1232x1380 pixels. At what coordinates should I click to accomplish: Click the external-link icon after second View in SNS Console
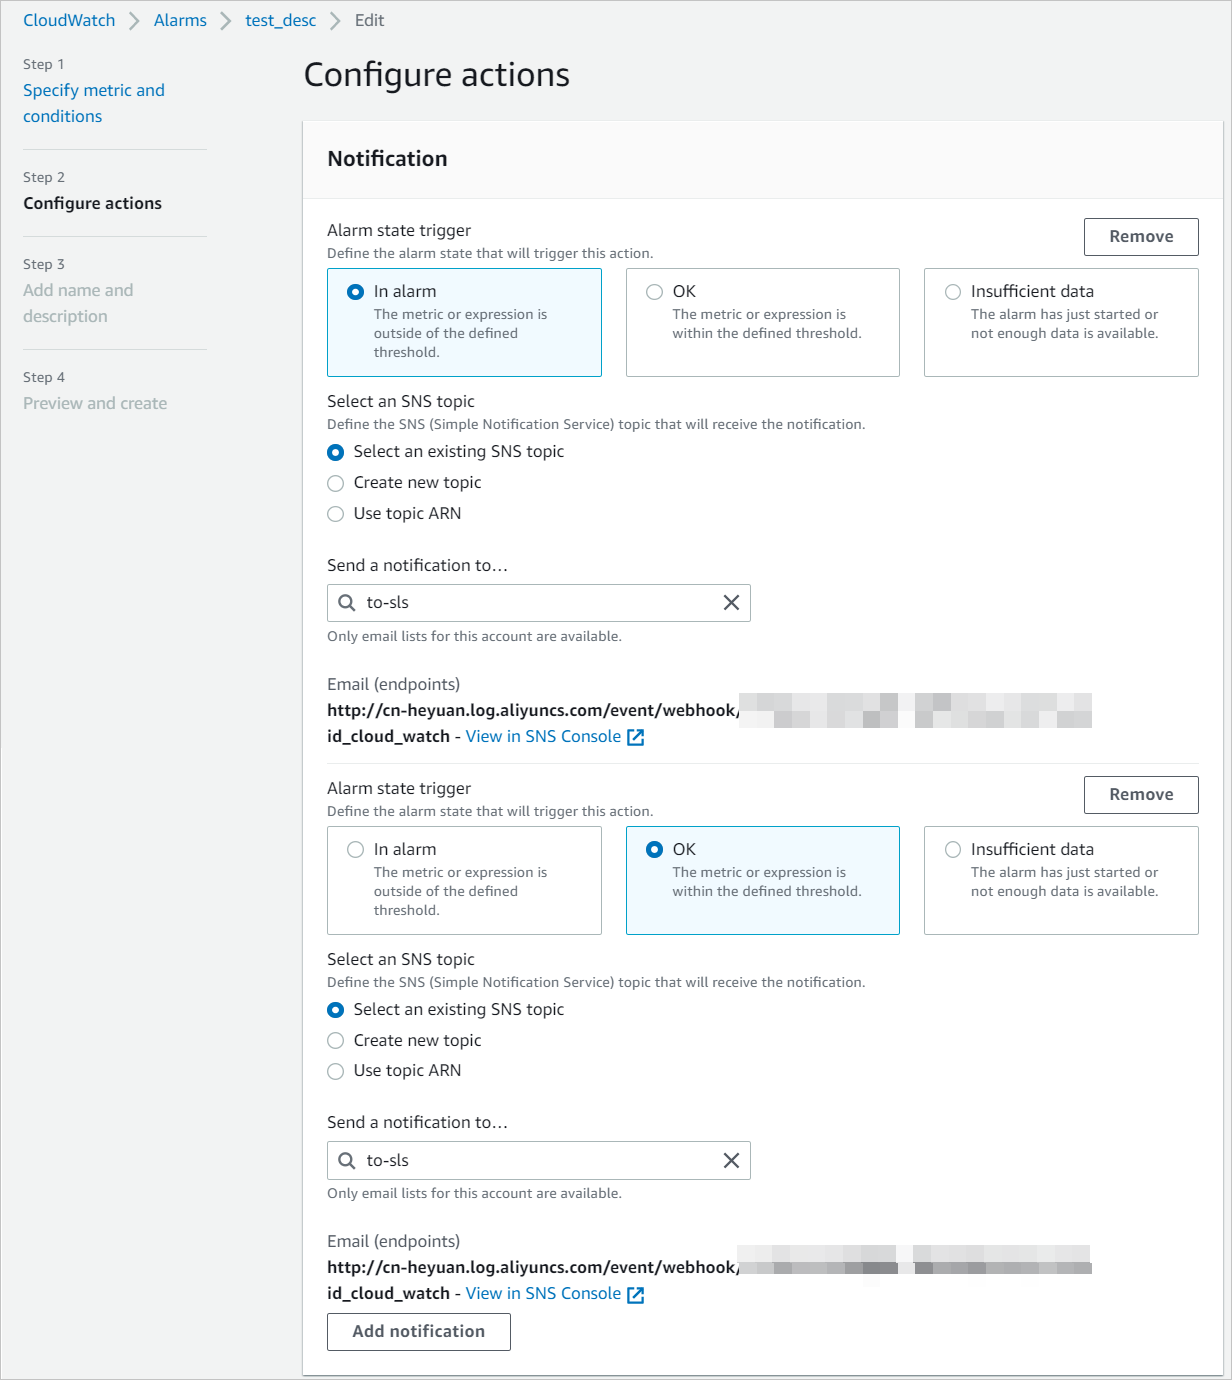coord(636,1294)
